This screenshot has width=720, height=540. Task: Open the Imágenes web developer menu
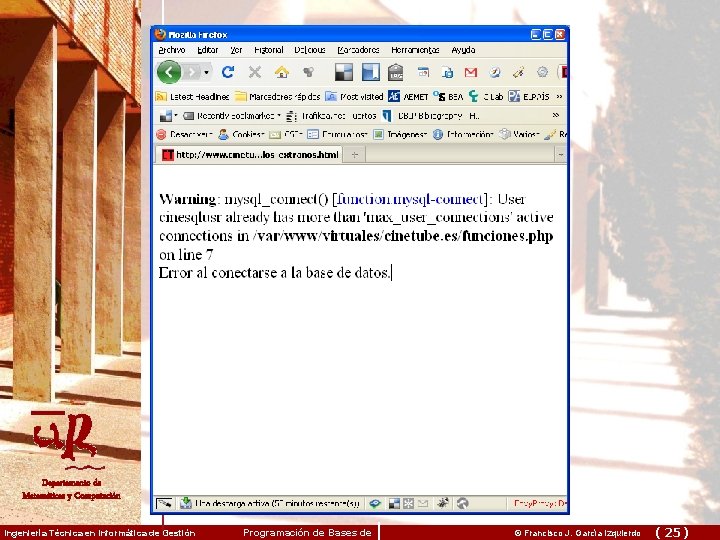point(400,135)
